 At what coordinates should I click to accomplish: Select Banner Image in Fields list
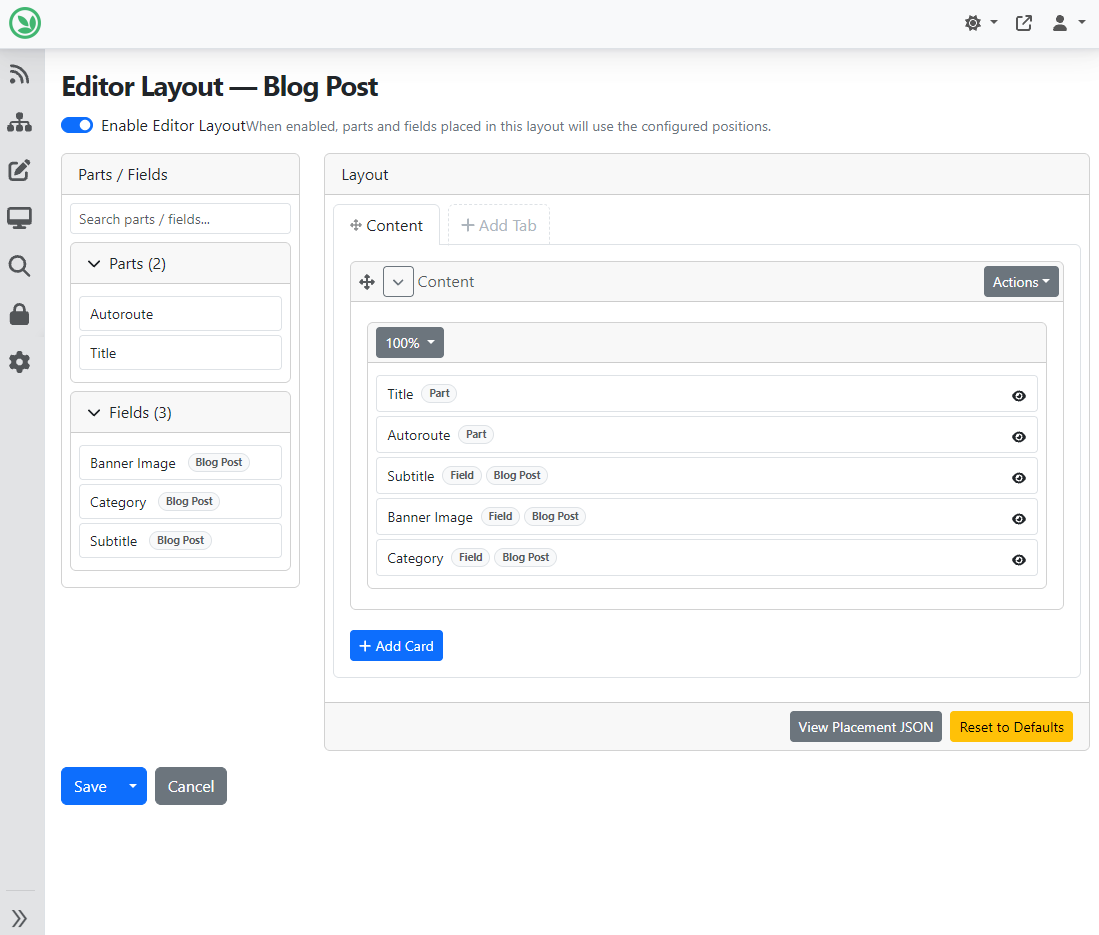[180, 463]
